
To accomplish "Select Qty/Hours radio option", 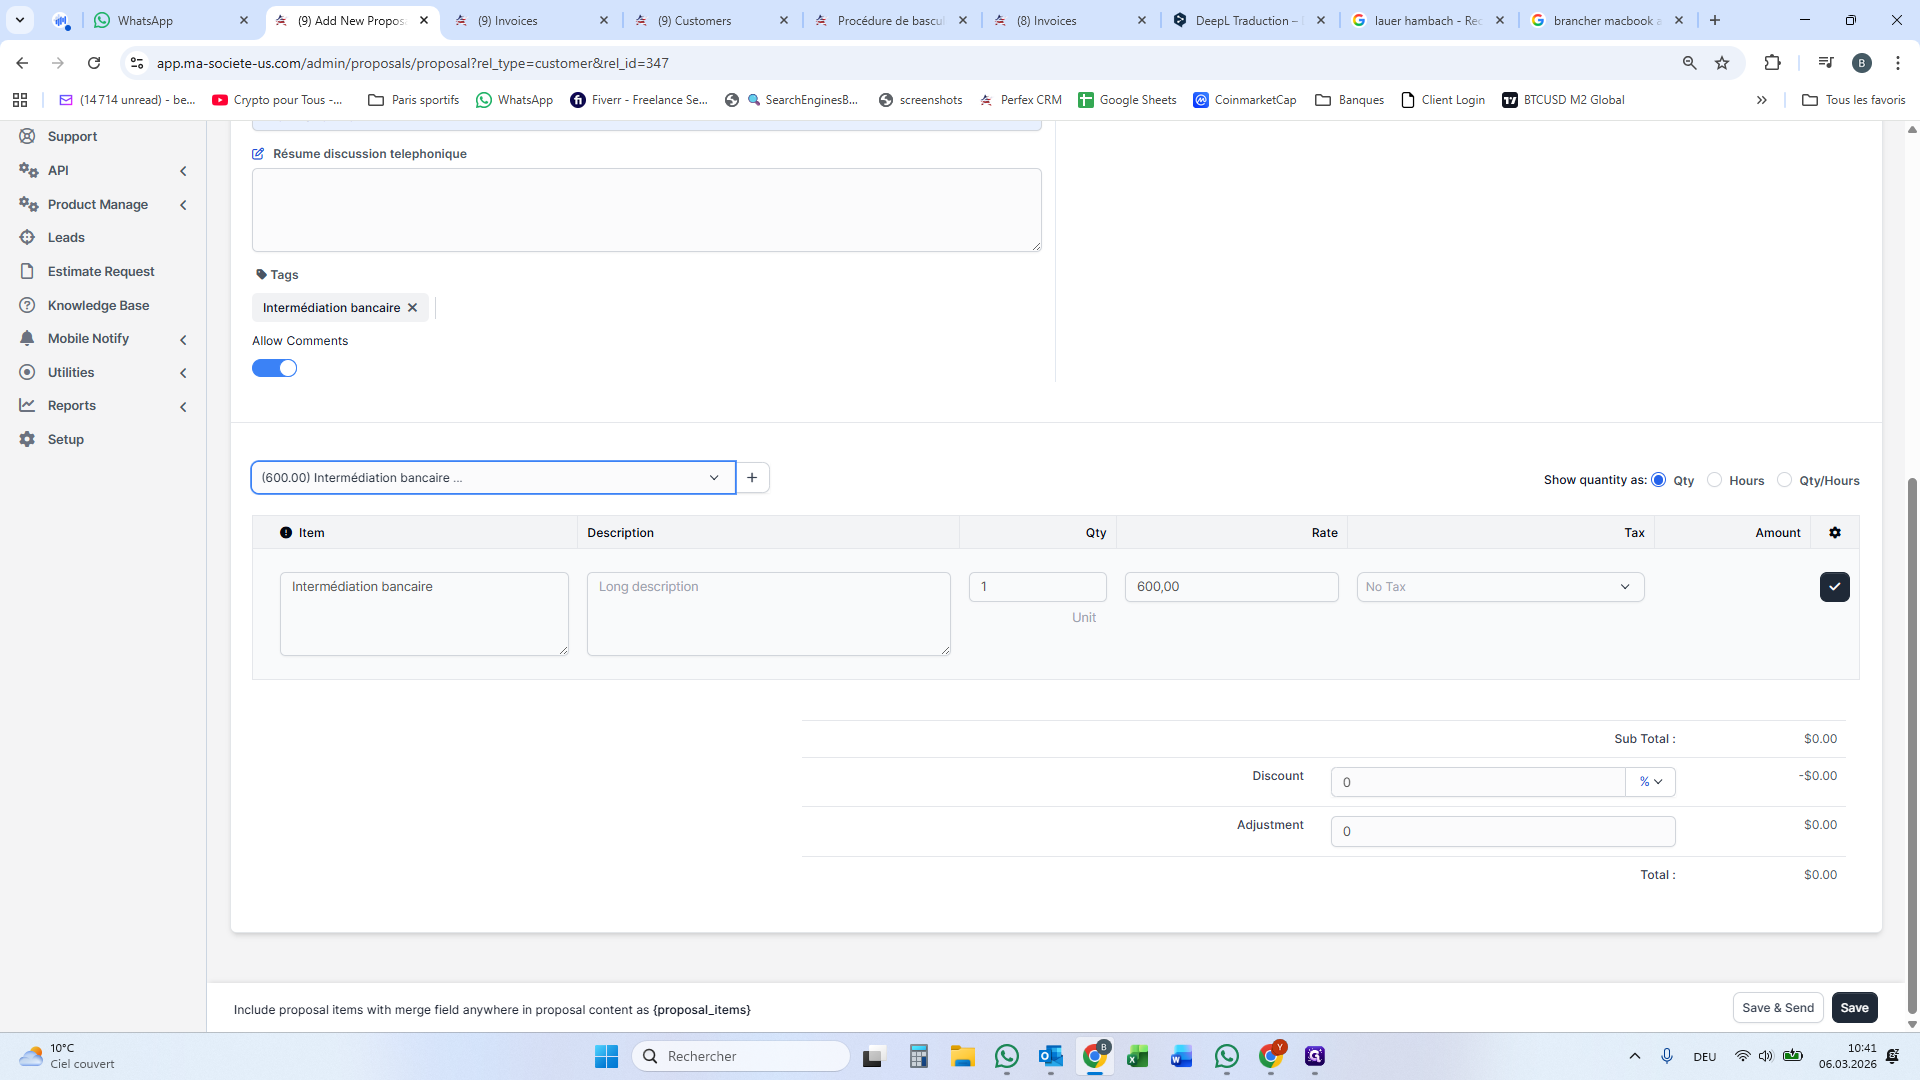I will coord(1784,480).
